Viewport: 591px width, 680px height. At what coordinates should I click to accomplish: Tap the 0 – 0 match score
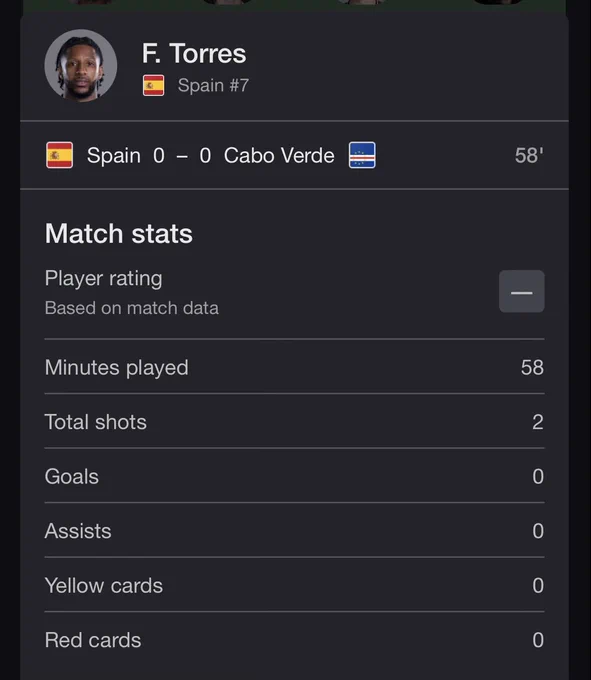click(182, 156)
